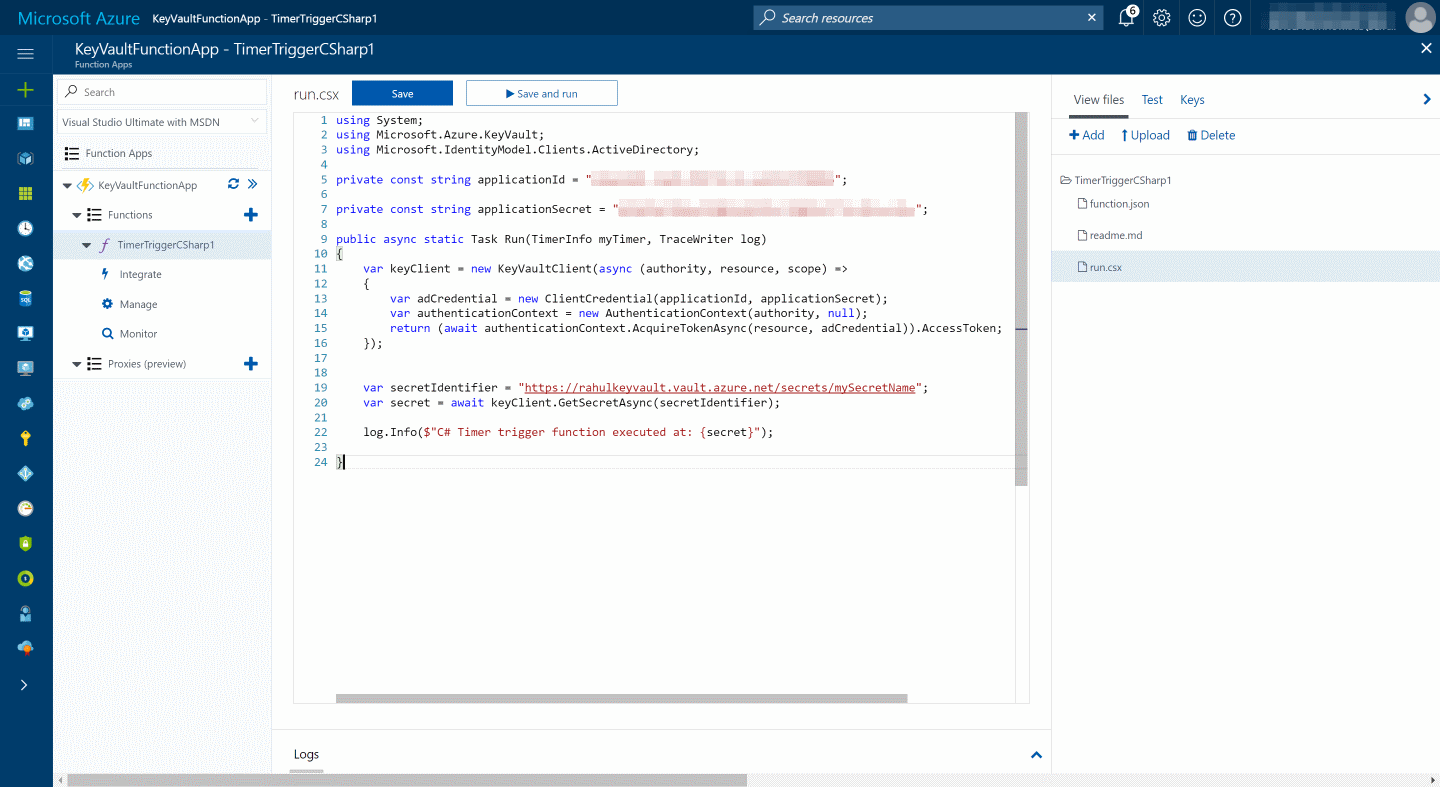This screenshot has width=1440, height=787.
Task: Open the Dashboard icon in sidebar
Action: point(25,123)
